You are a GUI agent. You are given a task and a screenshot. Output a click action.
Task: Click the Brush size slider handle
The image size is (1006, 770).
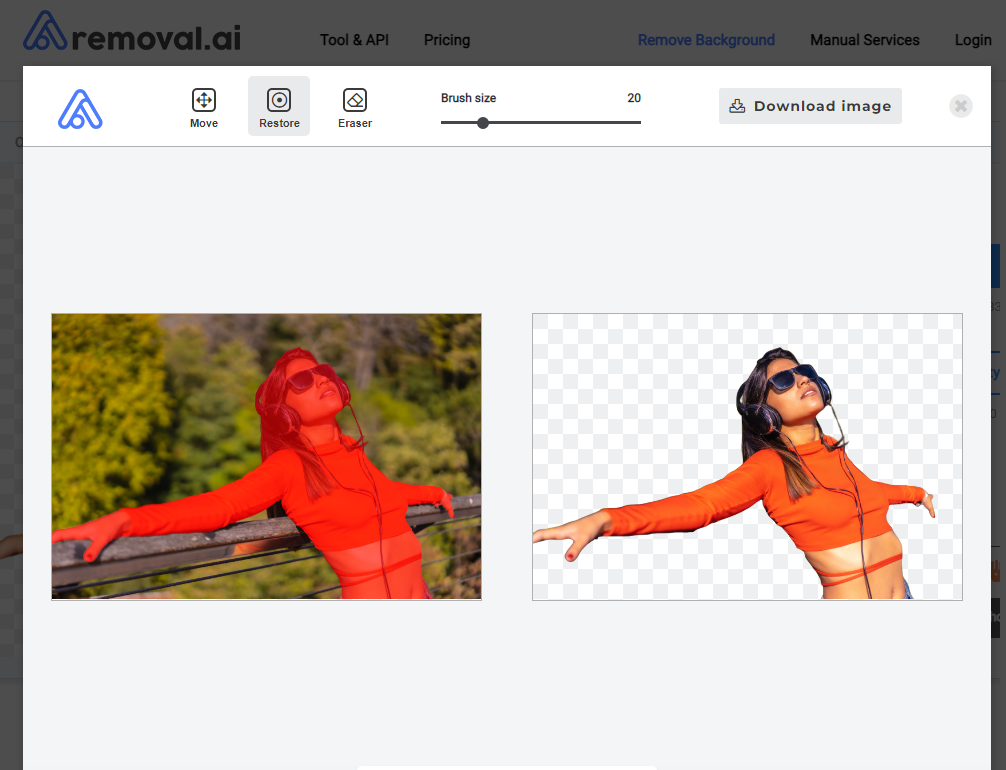[x=483, y=123]
